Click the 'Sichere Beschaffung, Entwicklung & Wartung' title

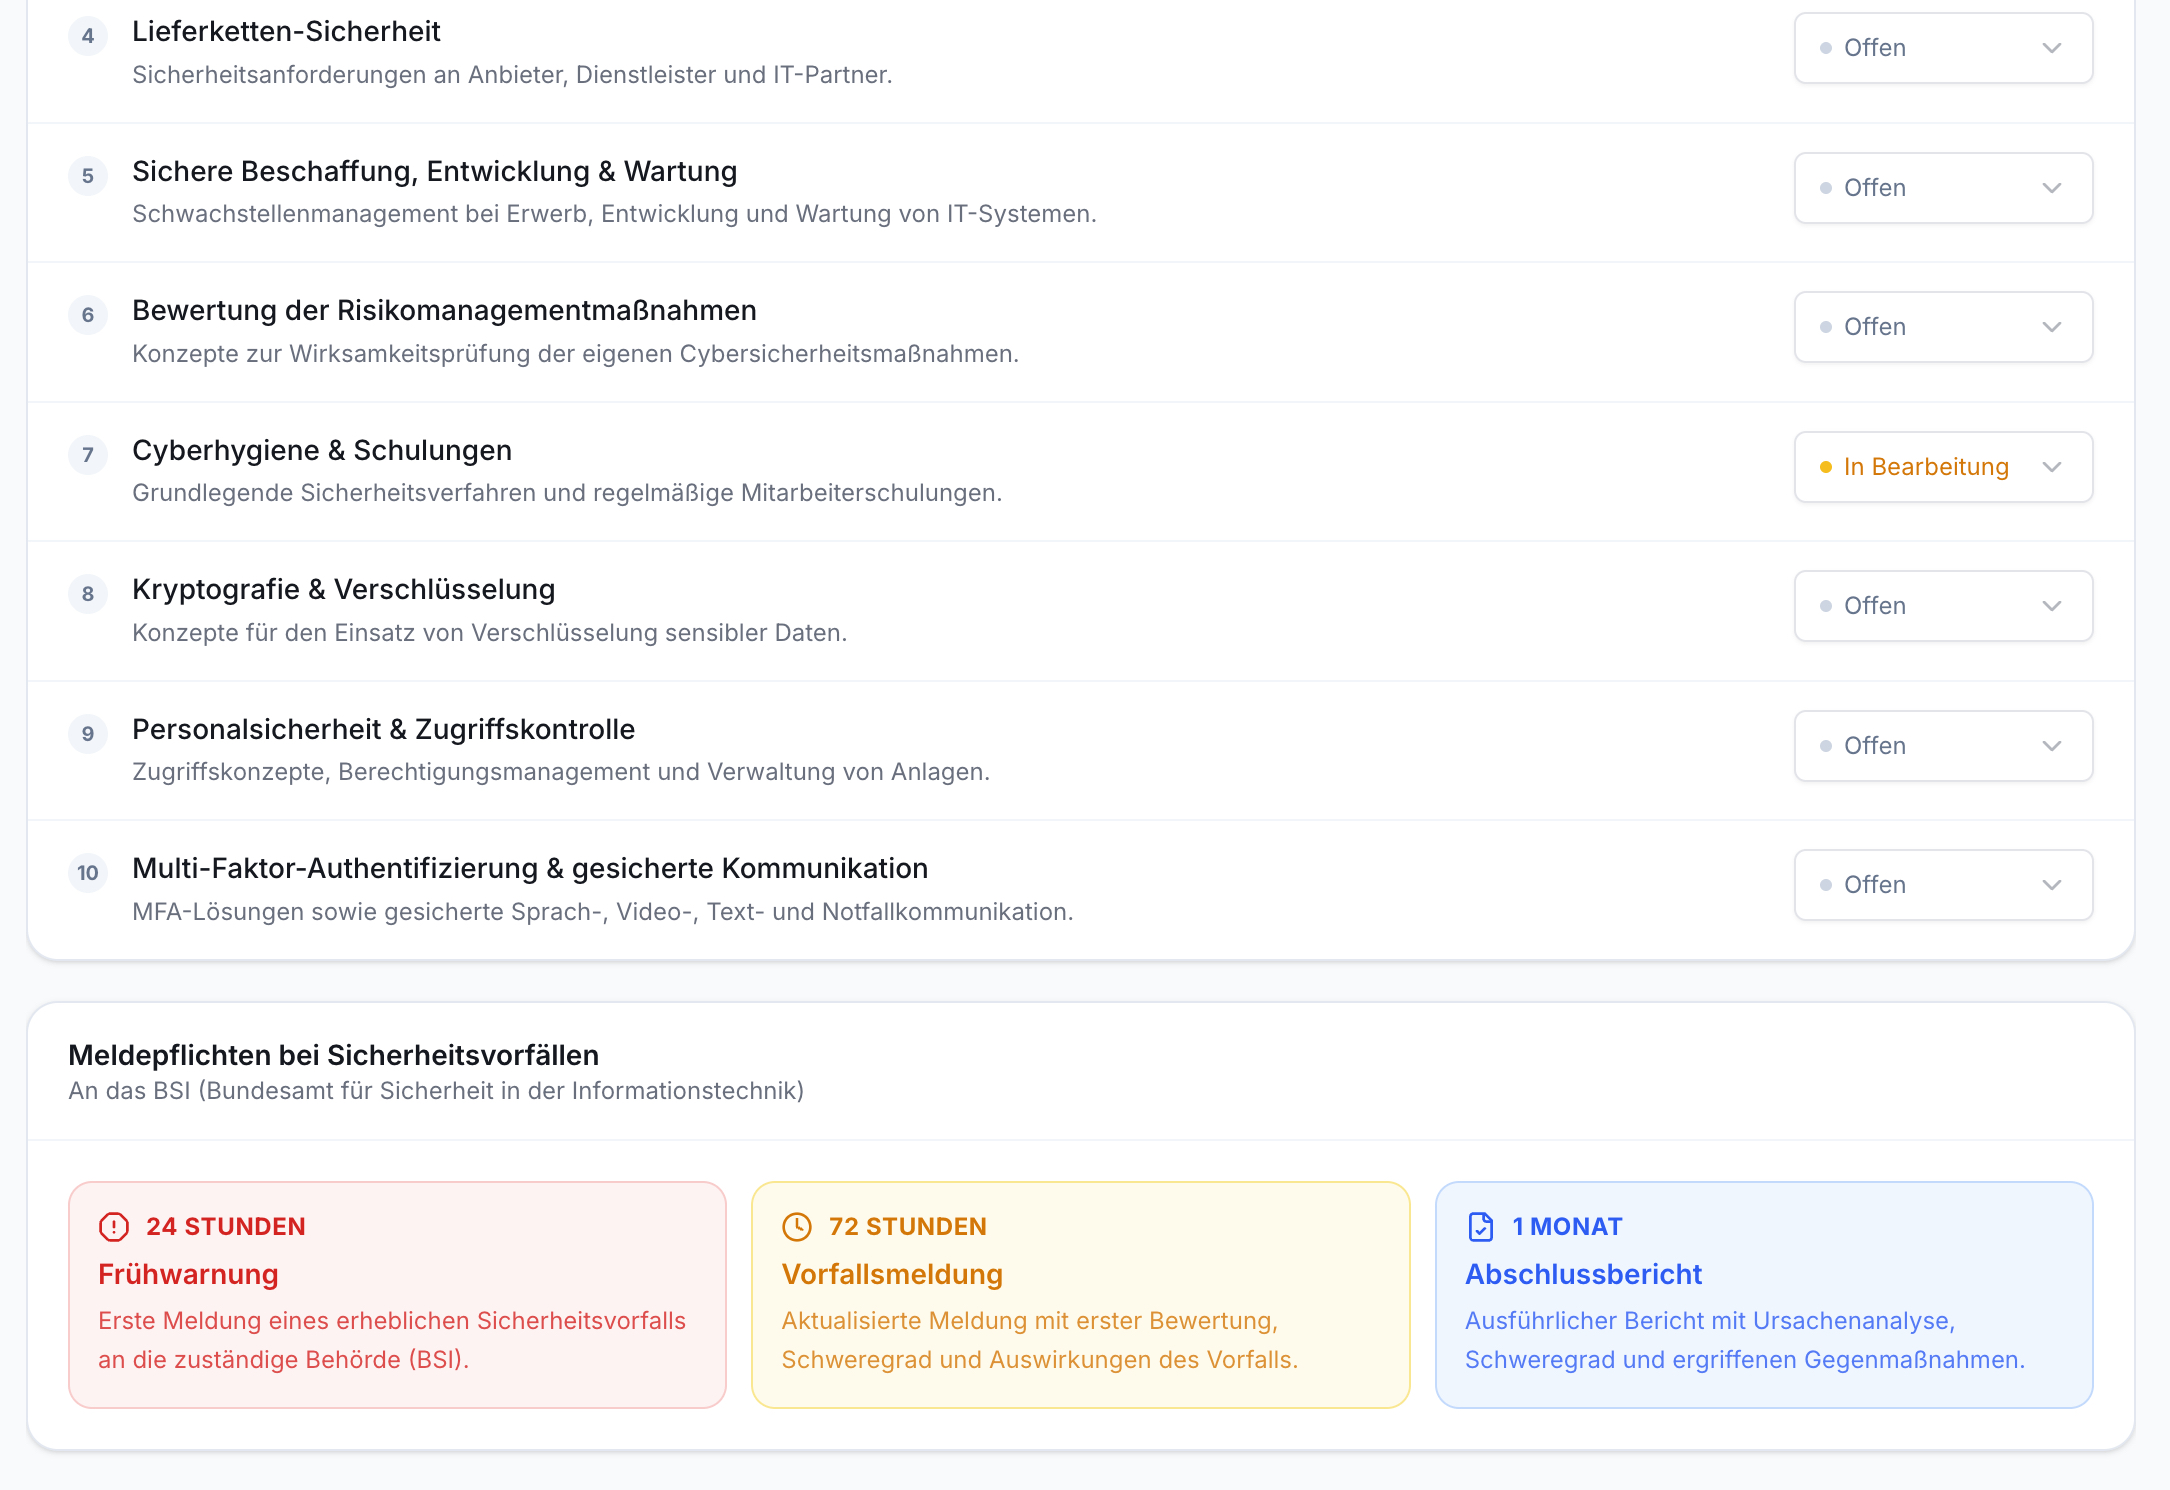(435, 172)
